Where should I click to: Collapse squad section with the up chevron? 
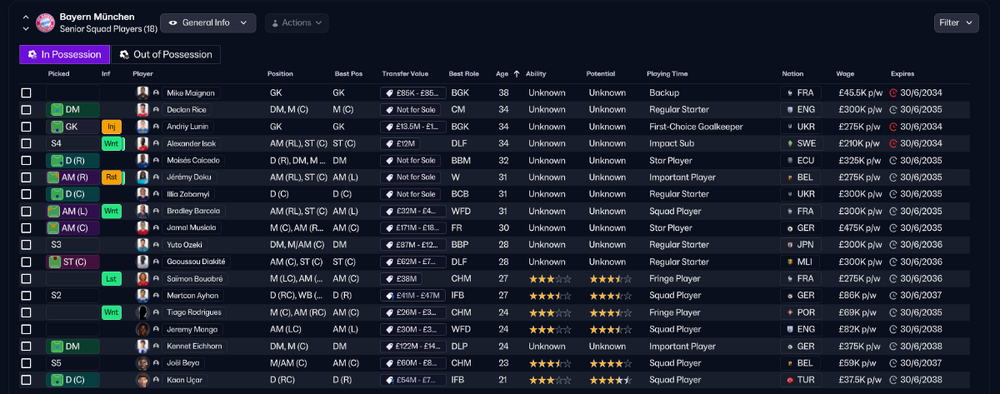click(26, 17)
